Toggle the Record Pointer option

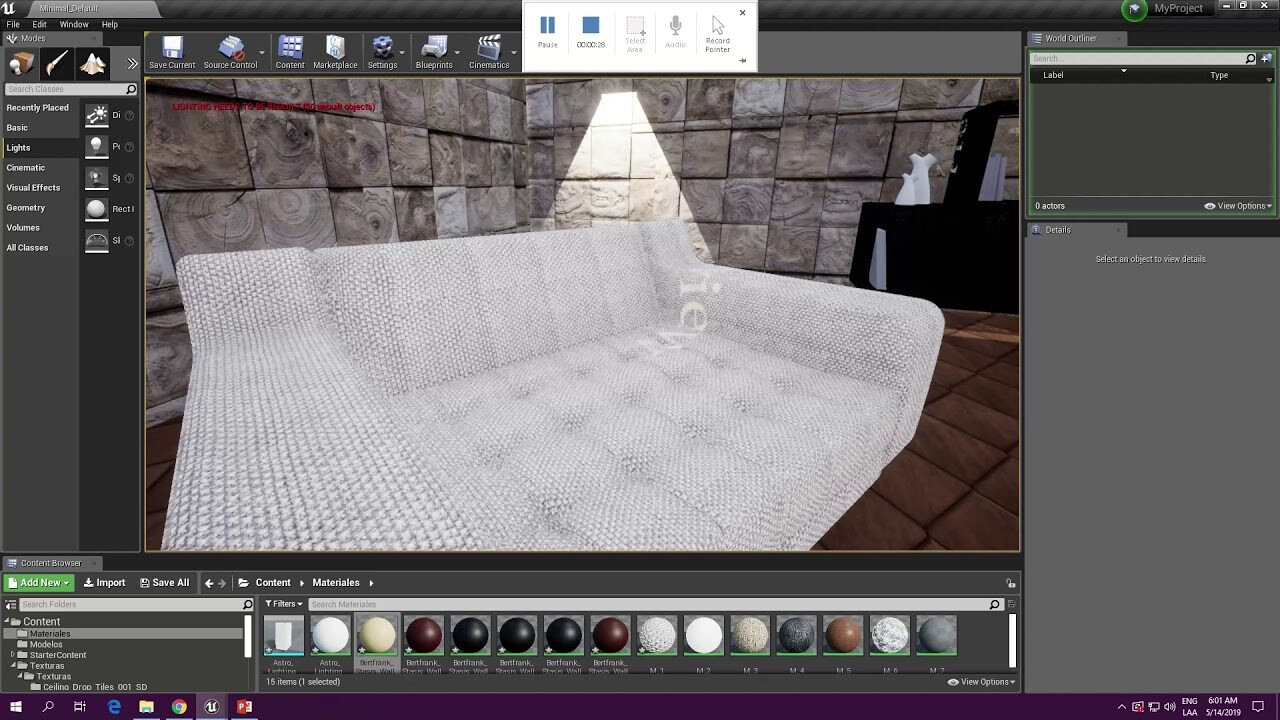point(717,33)
